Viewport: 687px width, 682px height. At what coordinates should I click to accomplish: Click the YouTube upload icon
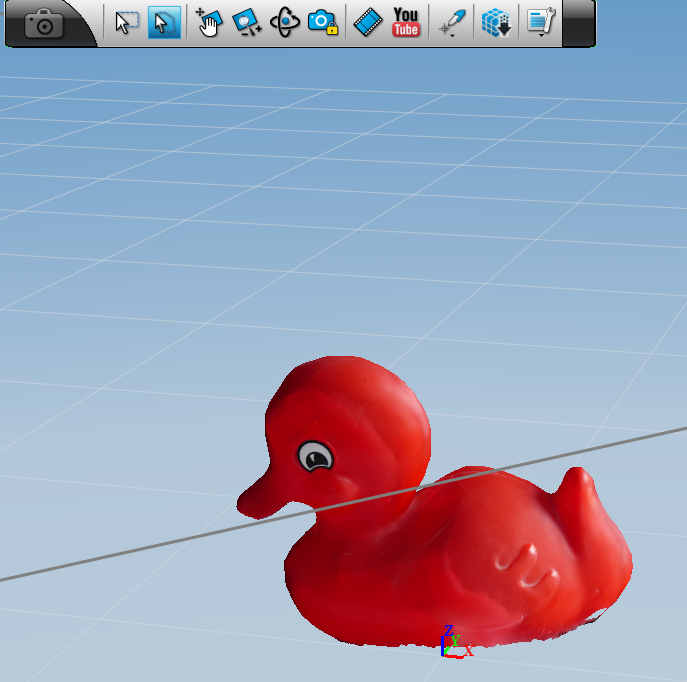tap(406, 22)
